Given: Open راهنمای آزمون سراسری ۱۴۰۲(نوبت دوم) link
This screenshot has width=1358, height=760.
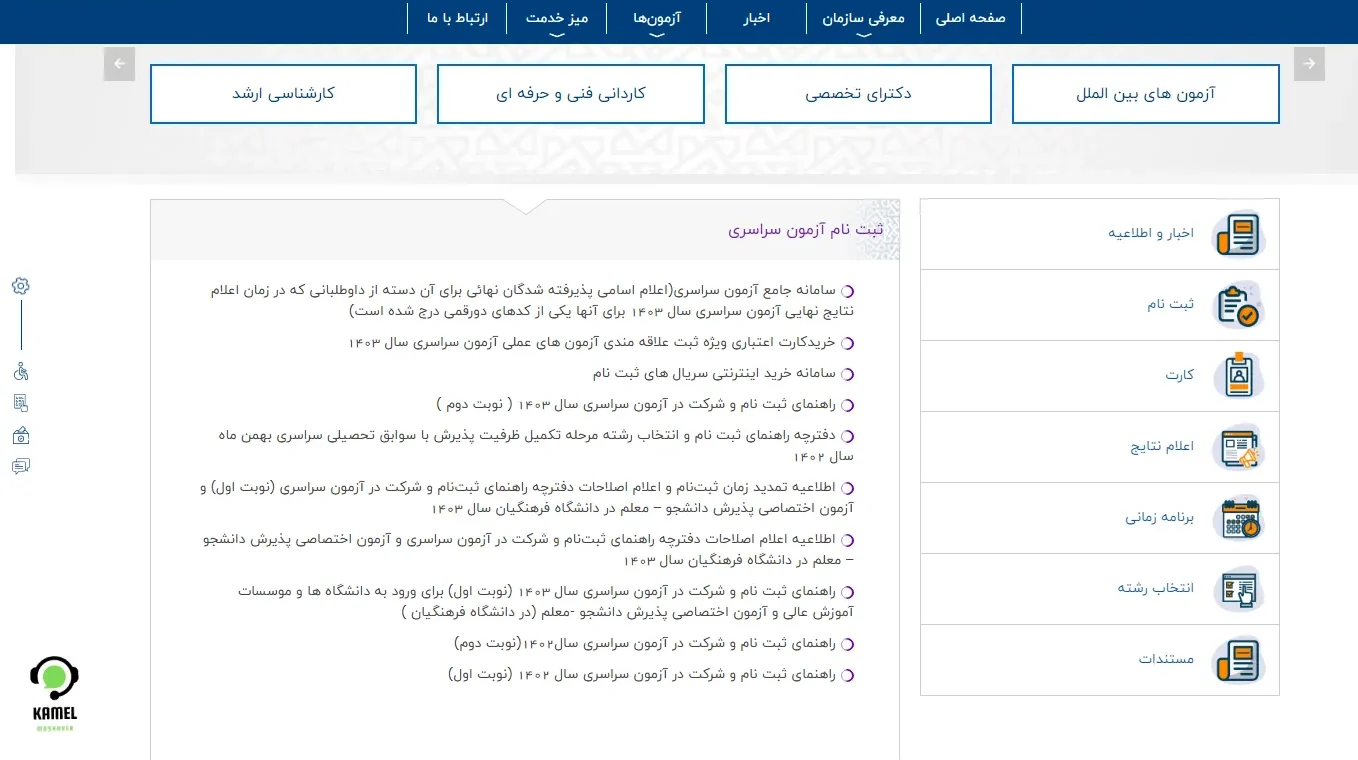Looking at the screenshot, I should pyautogui.click(x=646, y=643).
